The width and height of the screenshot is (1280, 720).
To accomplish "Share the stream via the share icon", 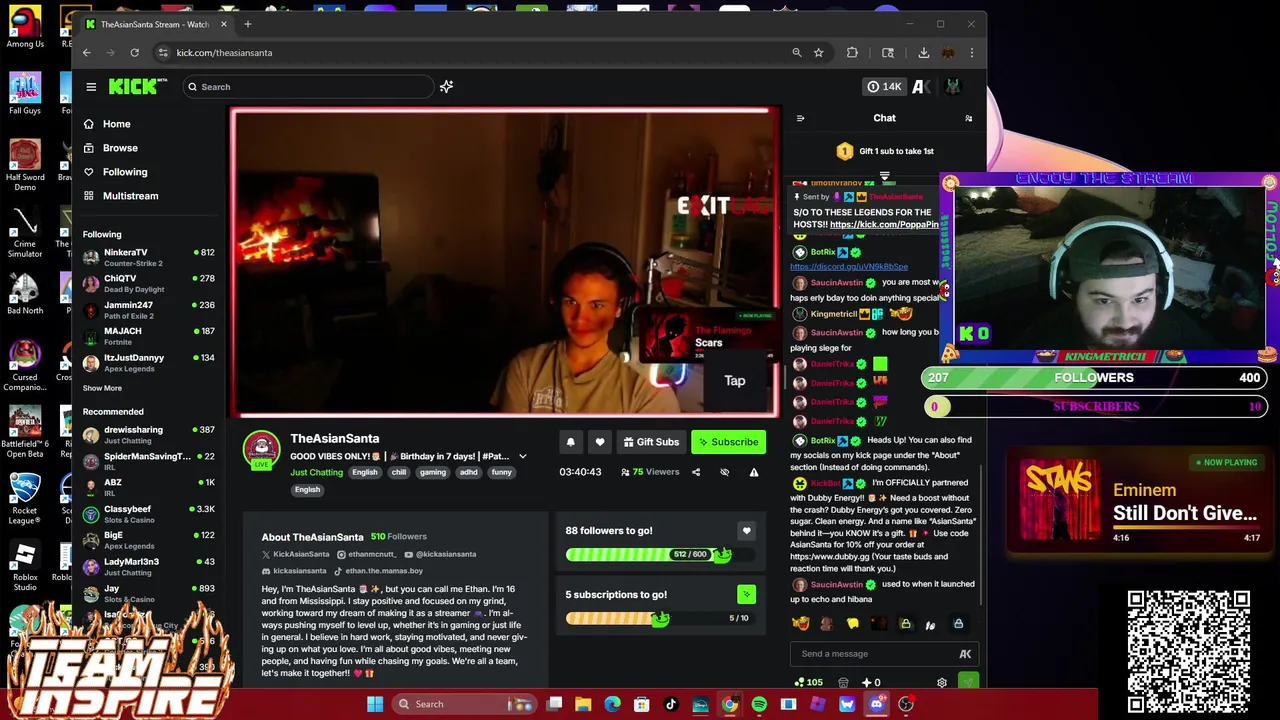I will 696,472.
